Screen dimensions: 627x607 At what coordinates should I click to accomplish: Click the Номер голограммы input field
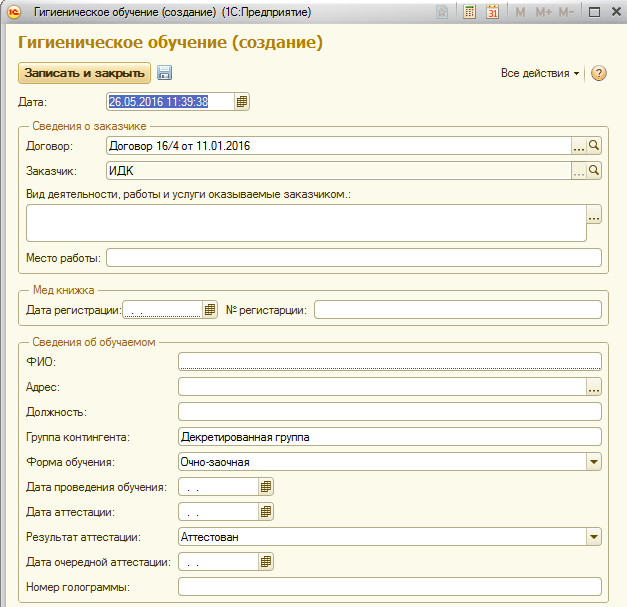tap(389, 587)
